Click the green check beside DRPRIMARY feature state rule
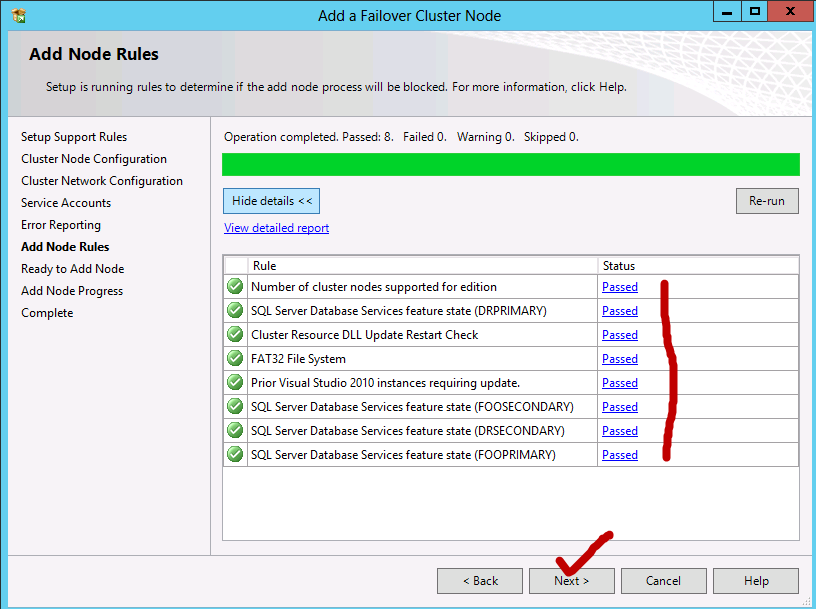Viewport: 816px width, 609px height. [x=234, y=310]
